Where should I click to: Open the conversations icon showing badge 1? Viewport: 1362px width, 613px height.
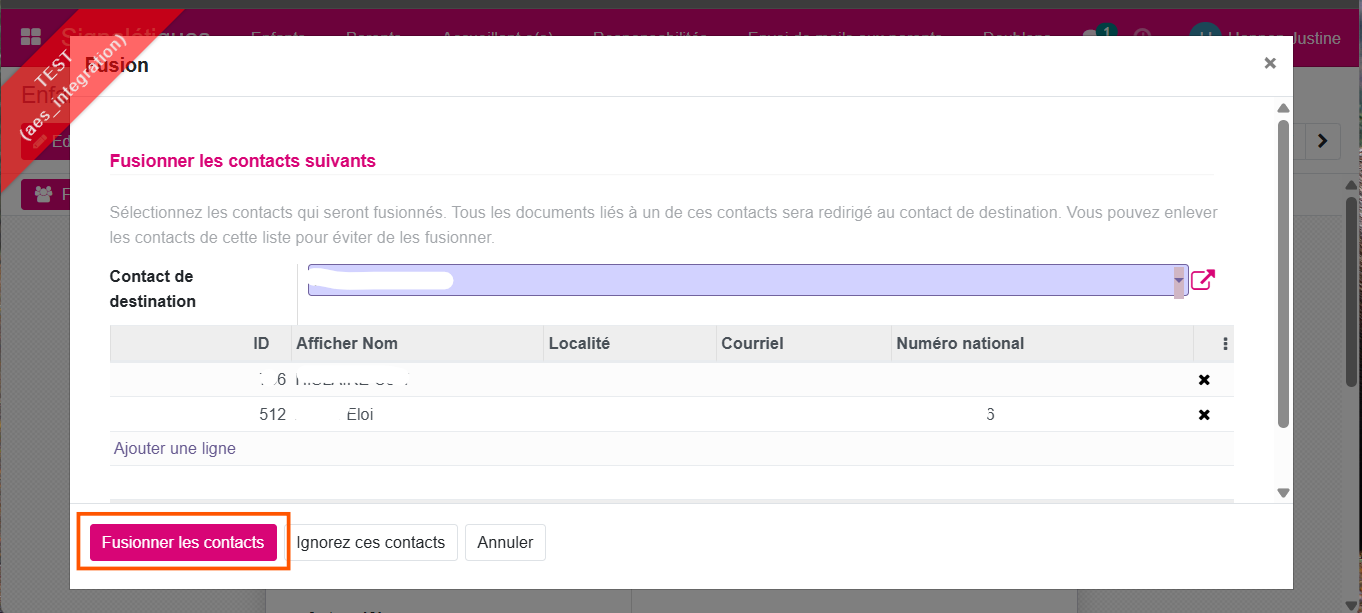[1093, 36]
